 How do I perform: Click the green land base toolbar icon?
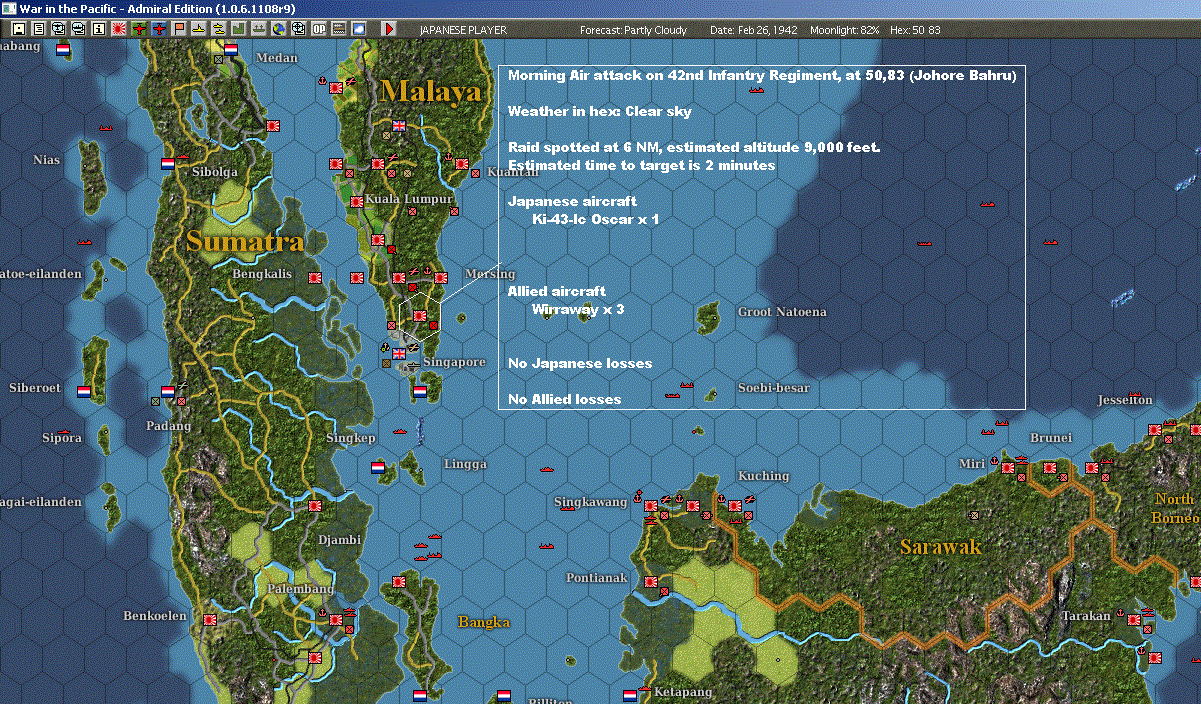[x=238, y=30]
